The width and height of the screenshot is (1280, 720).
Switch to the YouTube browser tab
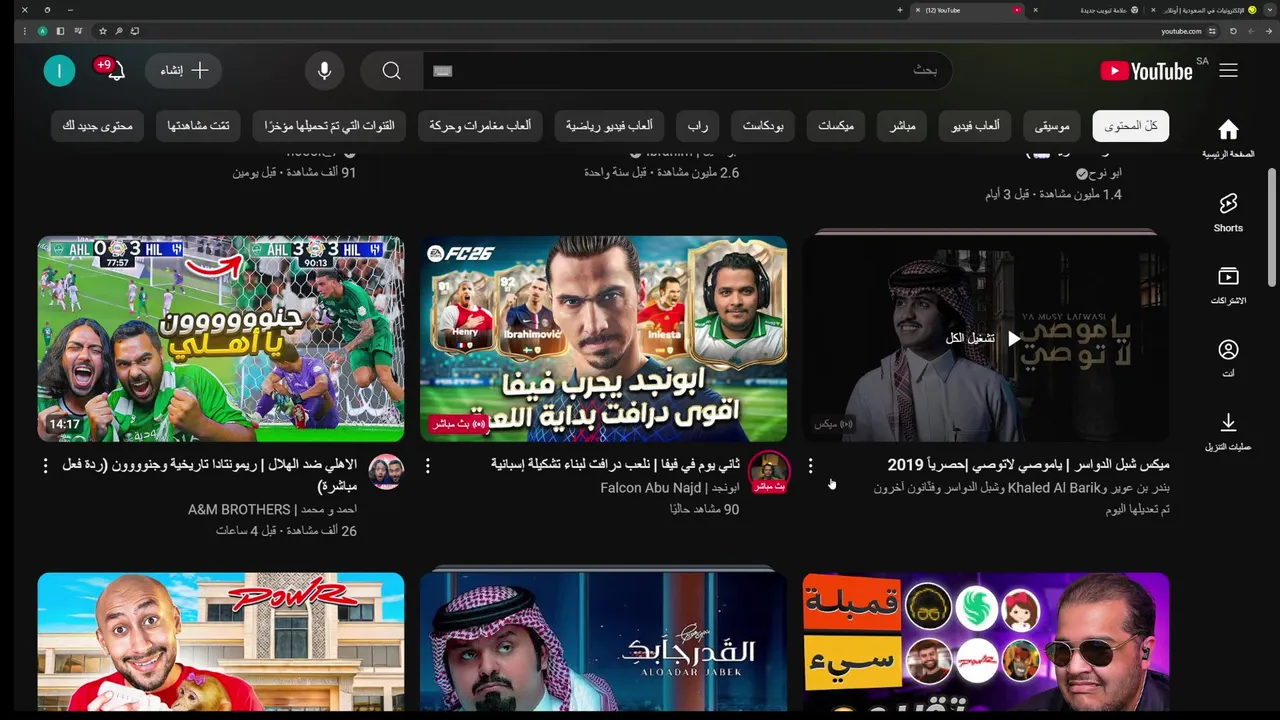coord(968,10)
